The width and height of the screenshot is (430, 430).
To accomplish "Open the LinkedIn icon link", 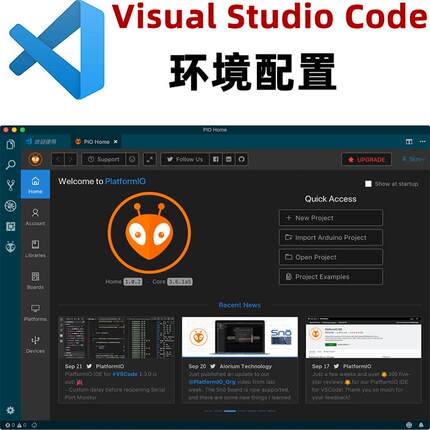I will [x=229, y=159].
